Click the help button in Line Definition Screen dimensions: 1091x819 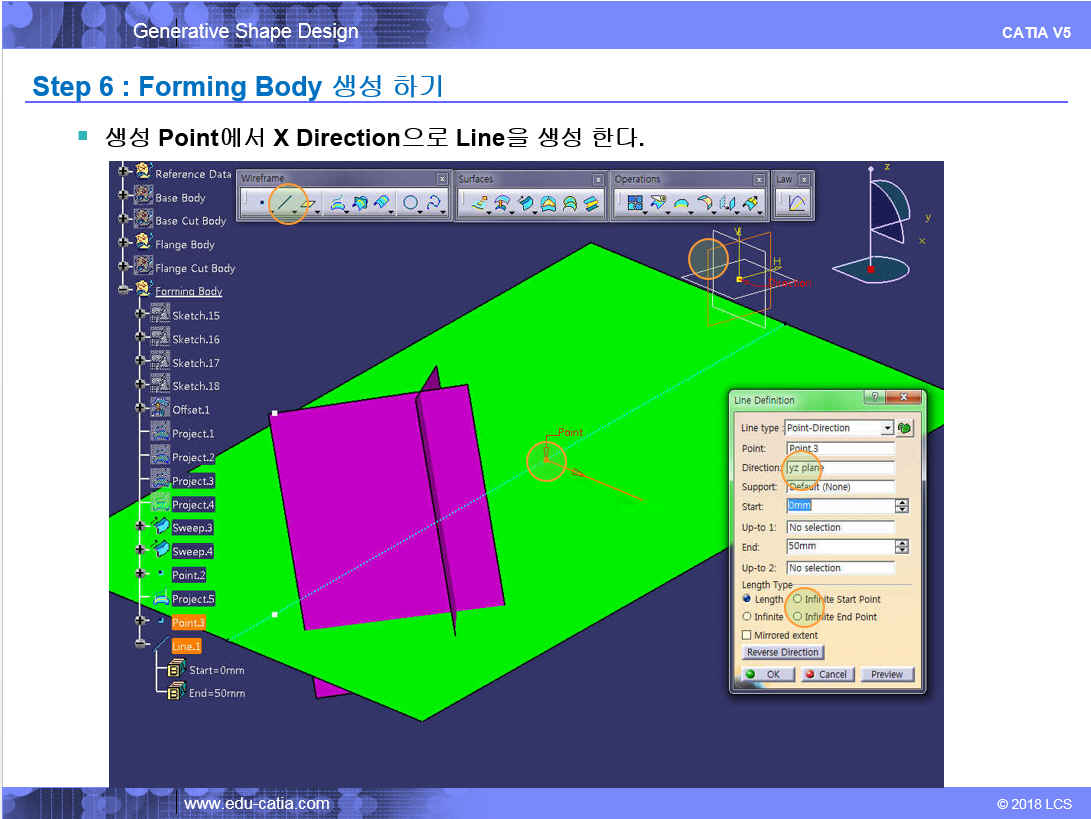click(875, 398)
